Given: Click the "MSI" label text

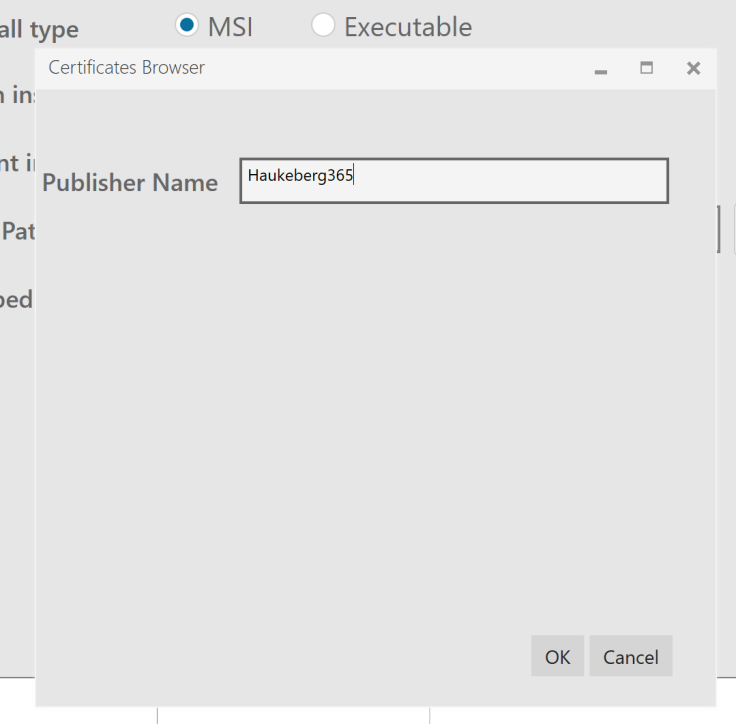Looking at the screenshot, I should (230, 27).
